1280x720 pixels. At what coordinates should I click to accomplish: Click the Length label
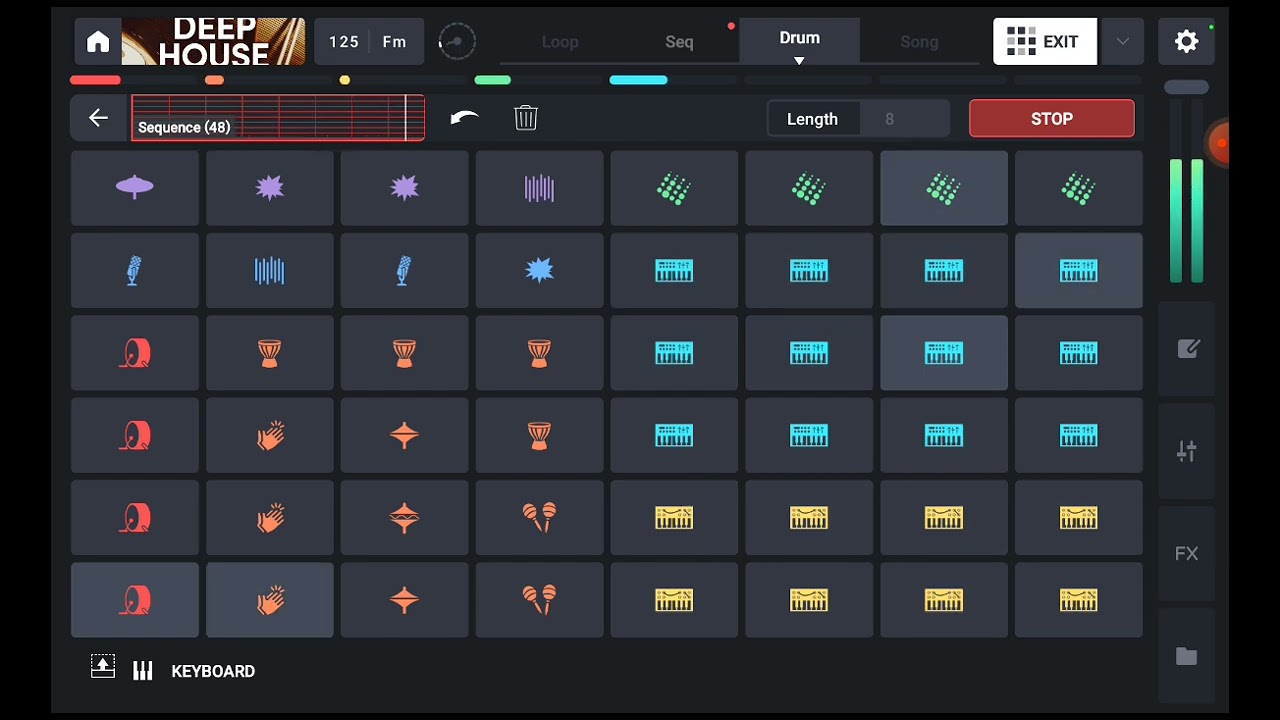coord(812,119)
